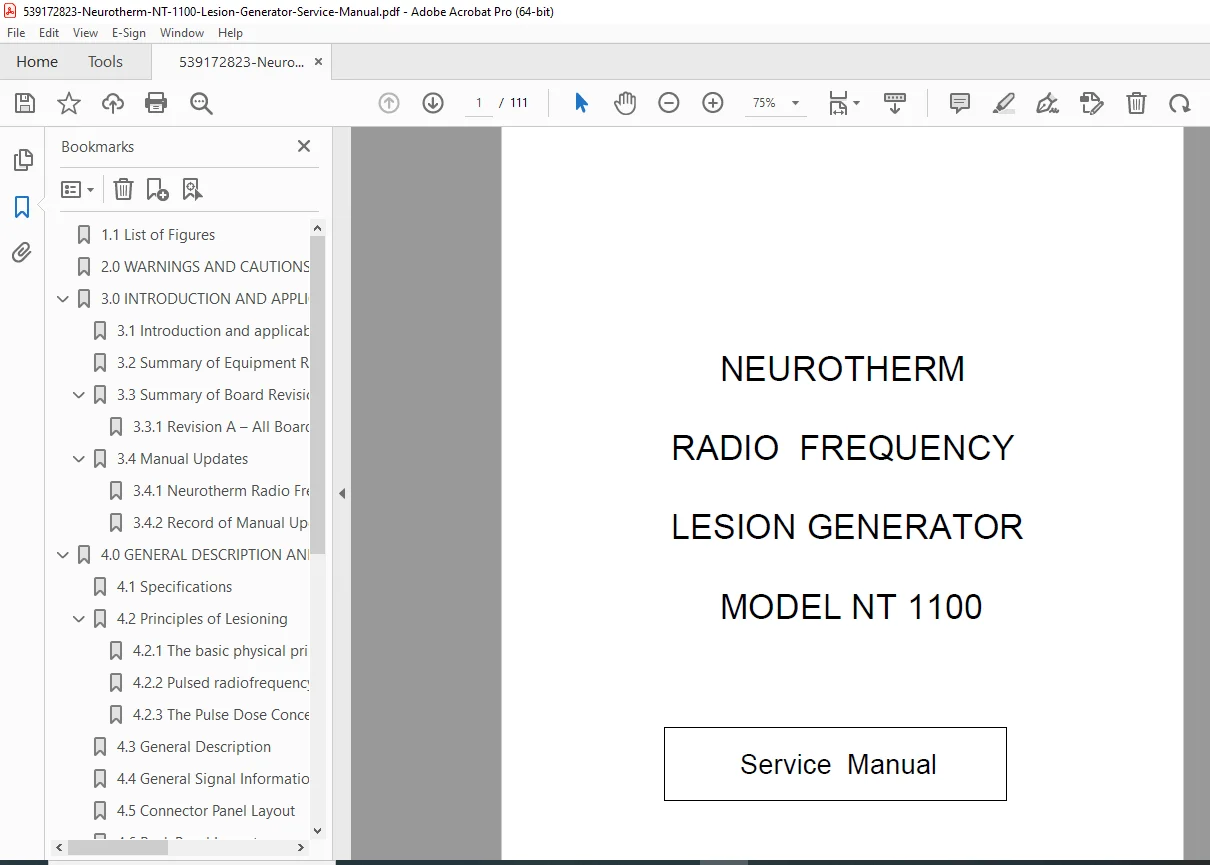Toggle scrolling mode keyboard icon

pyautogui.click(x=895, y=103)
